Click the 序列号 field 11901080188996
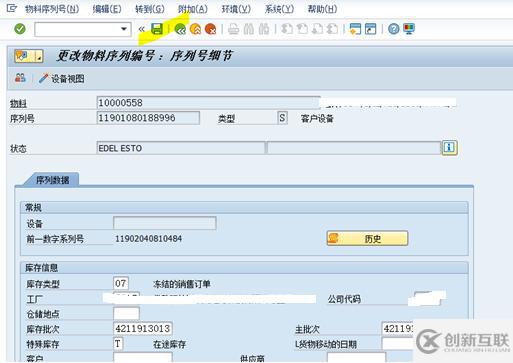513x363 pixels. tap(148, 118)
